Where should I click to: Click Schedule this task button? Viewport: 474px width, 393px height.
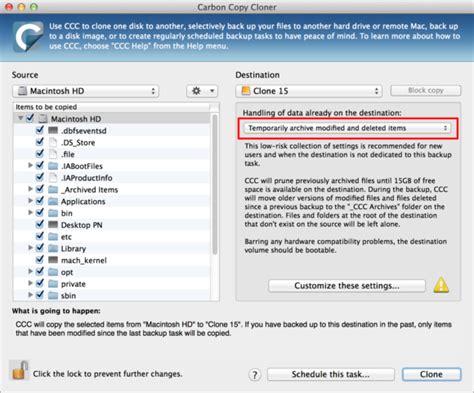coord(331,374)
